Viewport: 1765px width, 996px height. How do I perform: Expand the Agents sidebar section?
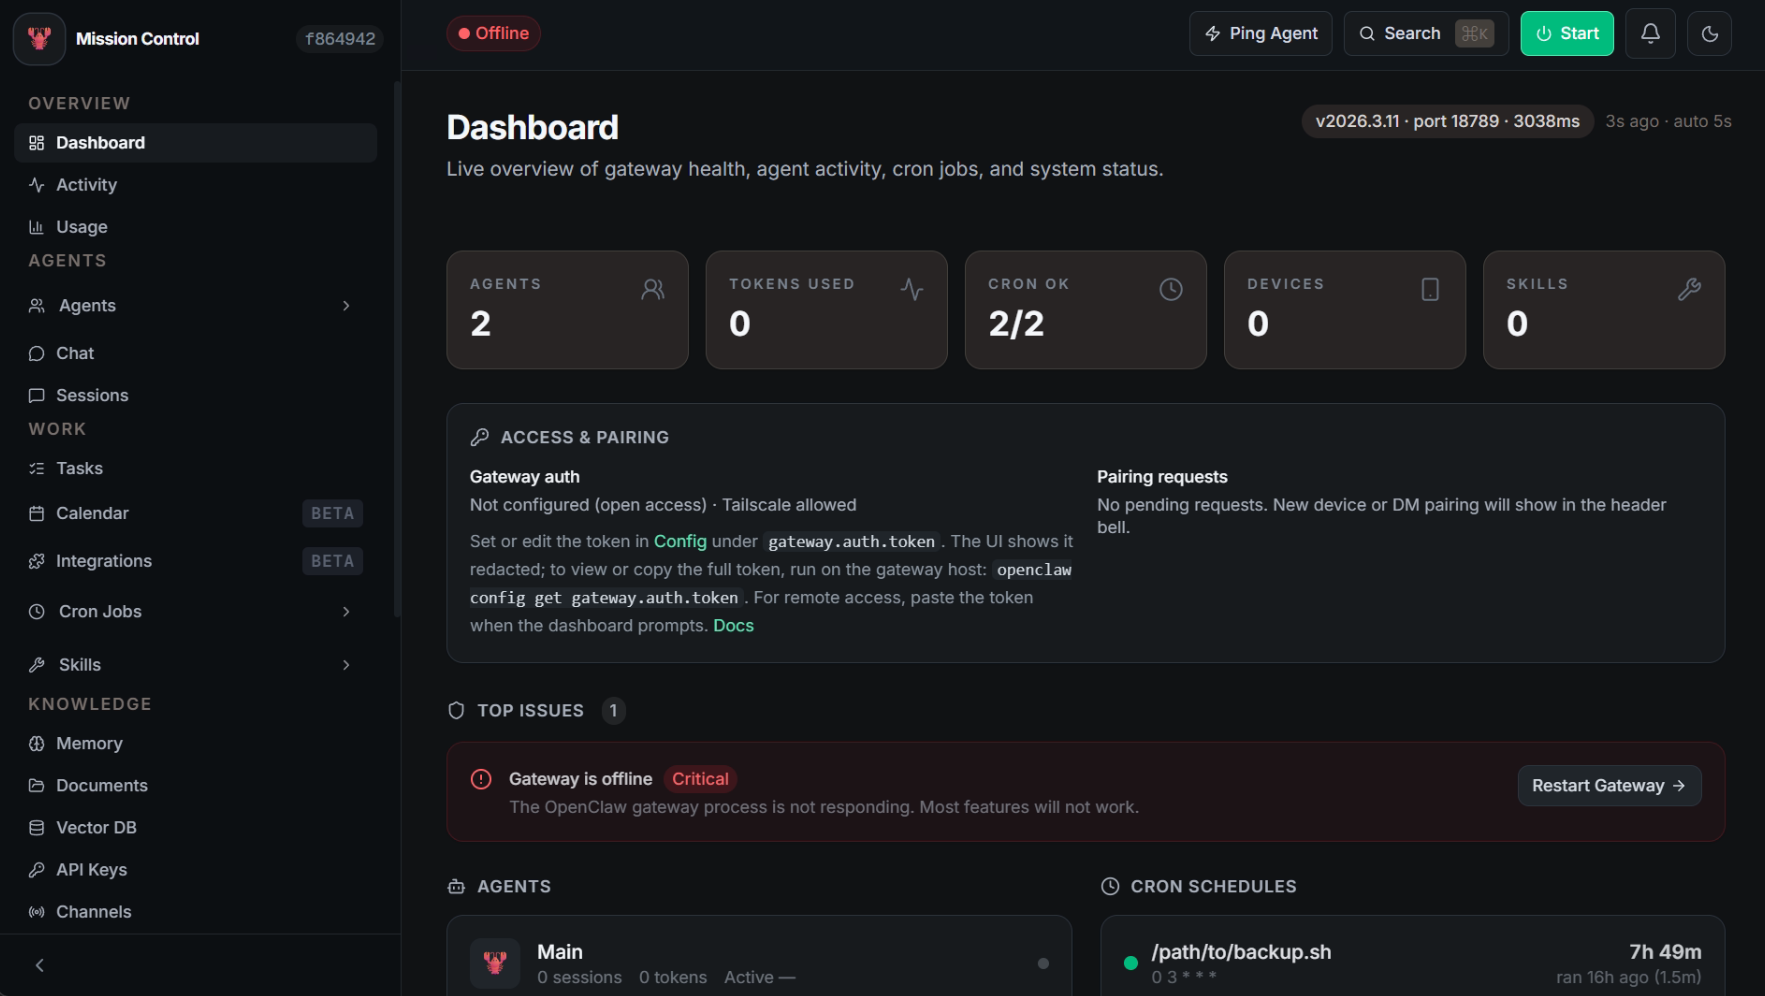[x=346, y=306]
